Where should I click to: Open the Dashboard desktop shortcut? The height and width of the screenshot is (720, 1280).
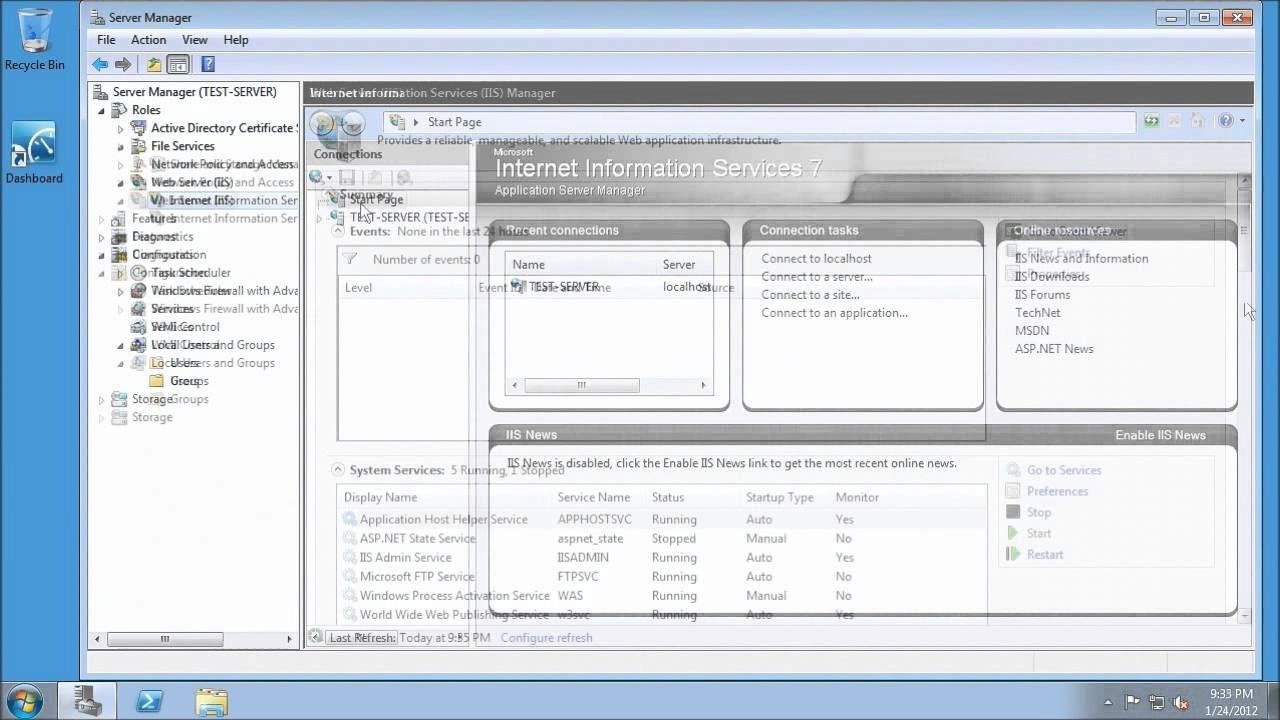tap(34, 153)
